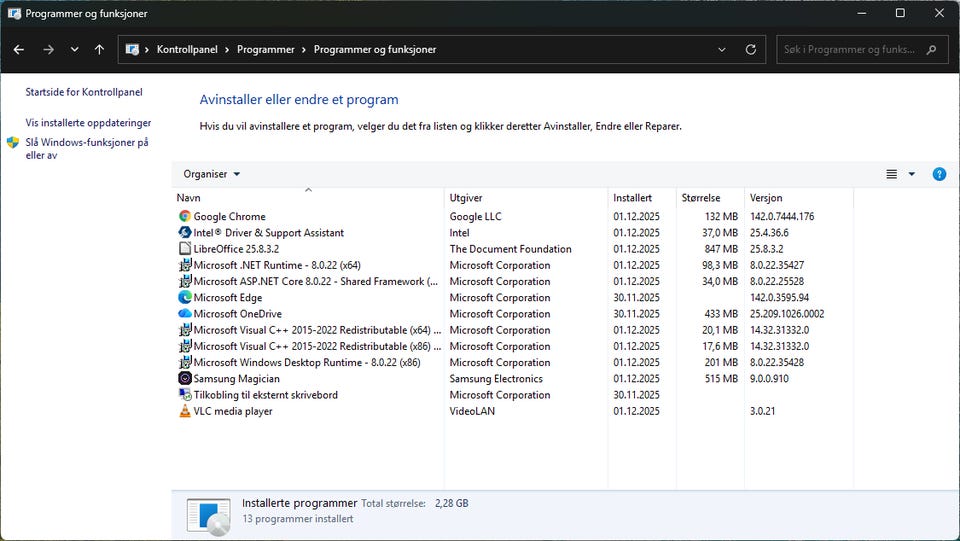Click the window title bar program icon
Image resolution: width=960 pixels, height=541 pixels.
pyautogui.click(x=14, y=13)
